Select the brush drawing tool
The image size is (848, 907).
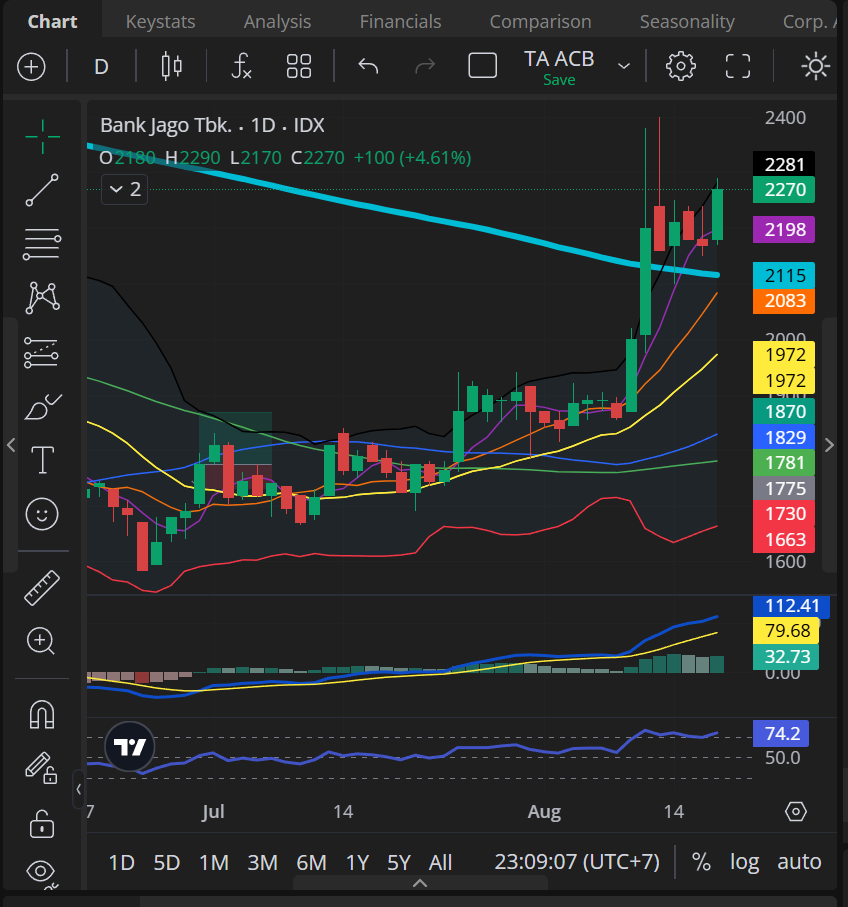(x=42, y=406)
